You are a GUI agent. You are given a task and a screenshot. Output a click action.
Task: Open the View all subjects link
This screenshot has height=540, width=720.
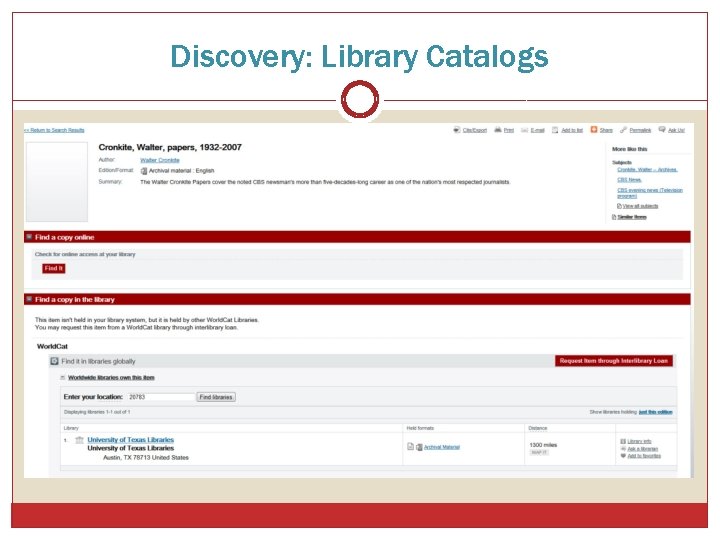pos(641,206)
